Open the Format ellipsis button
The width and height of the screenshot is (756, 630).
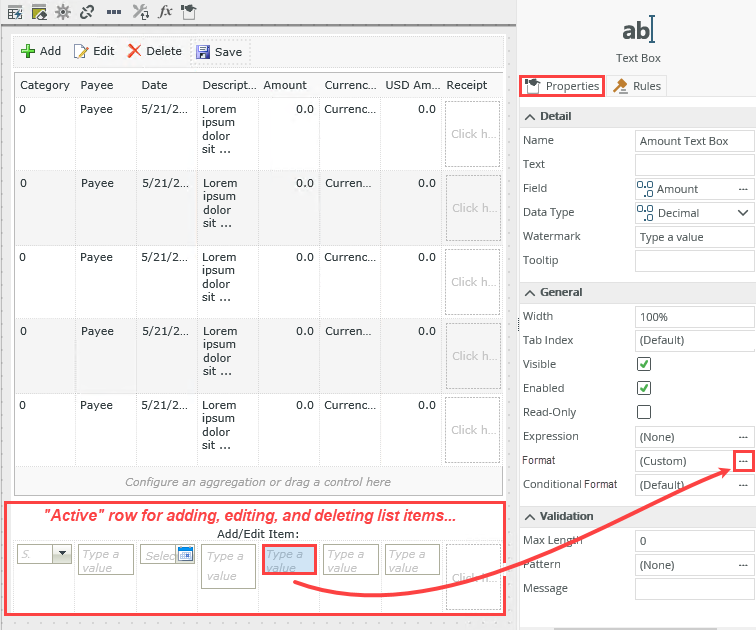[x=743, y=461]
